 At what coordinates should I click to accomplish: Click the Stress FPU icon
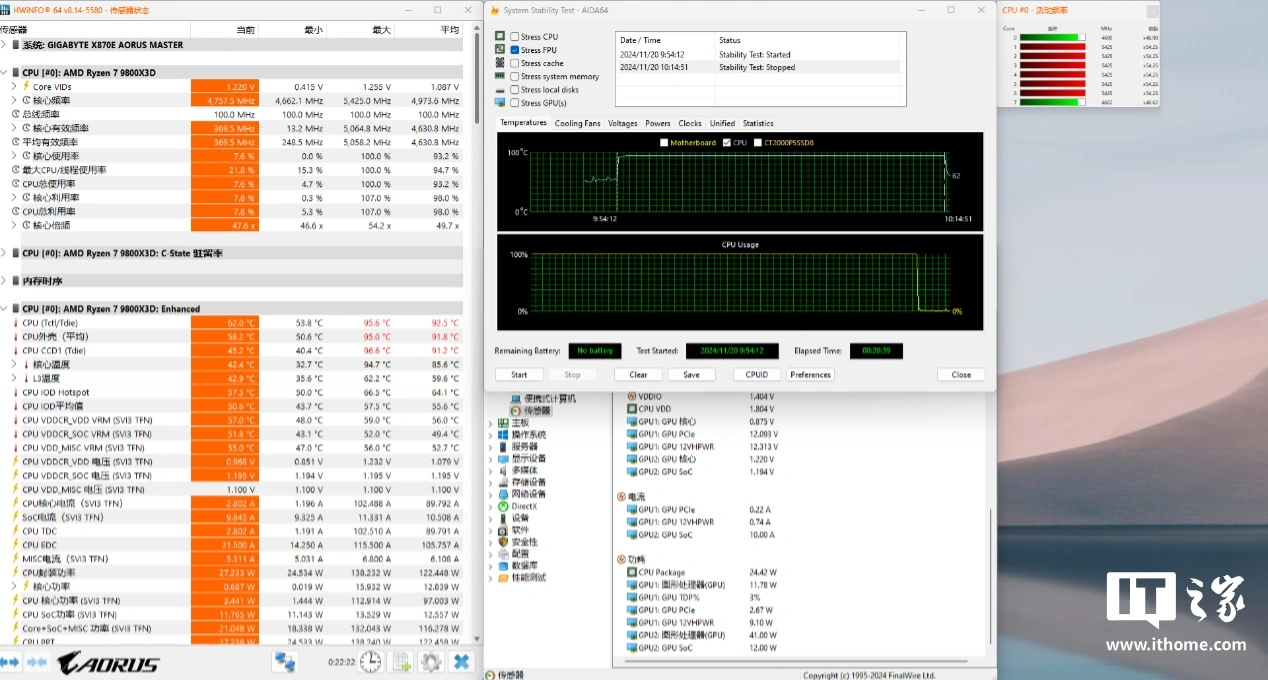click(500, 49)
